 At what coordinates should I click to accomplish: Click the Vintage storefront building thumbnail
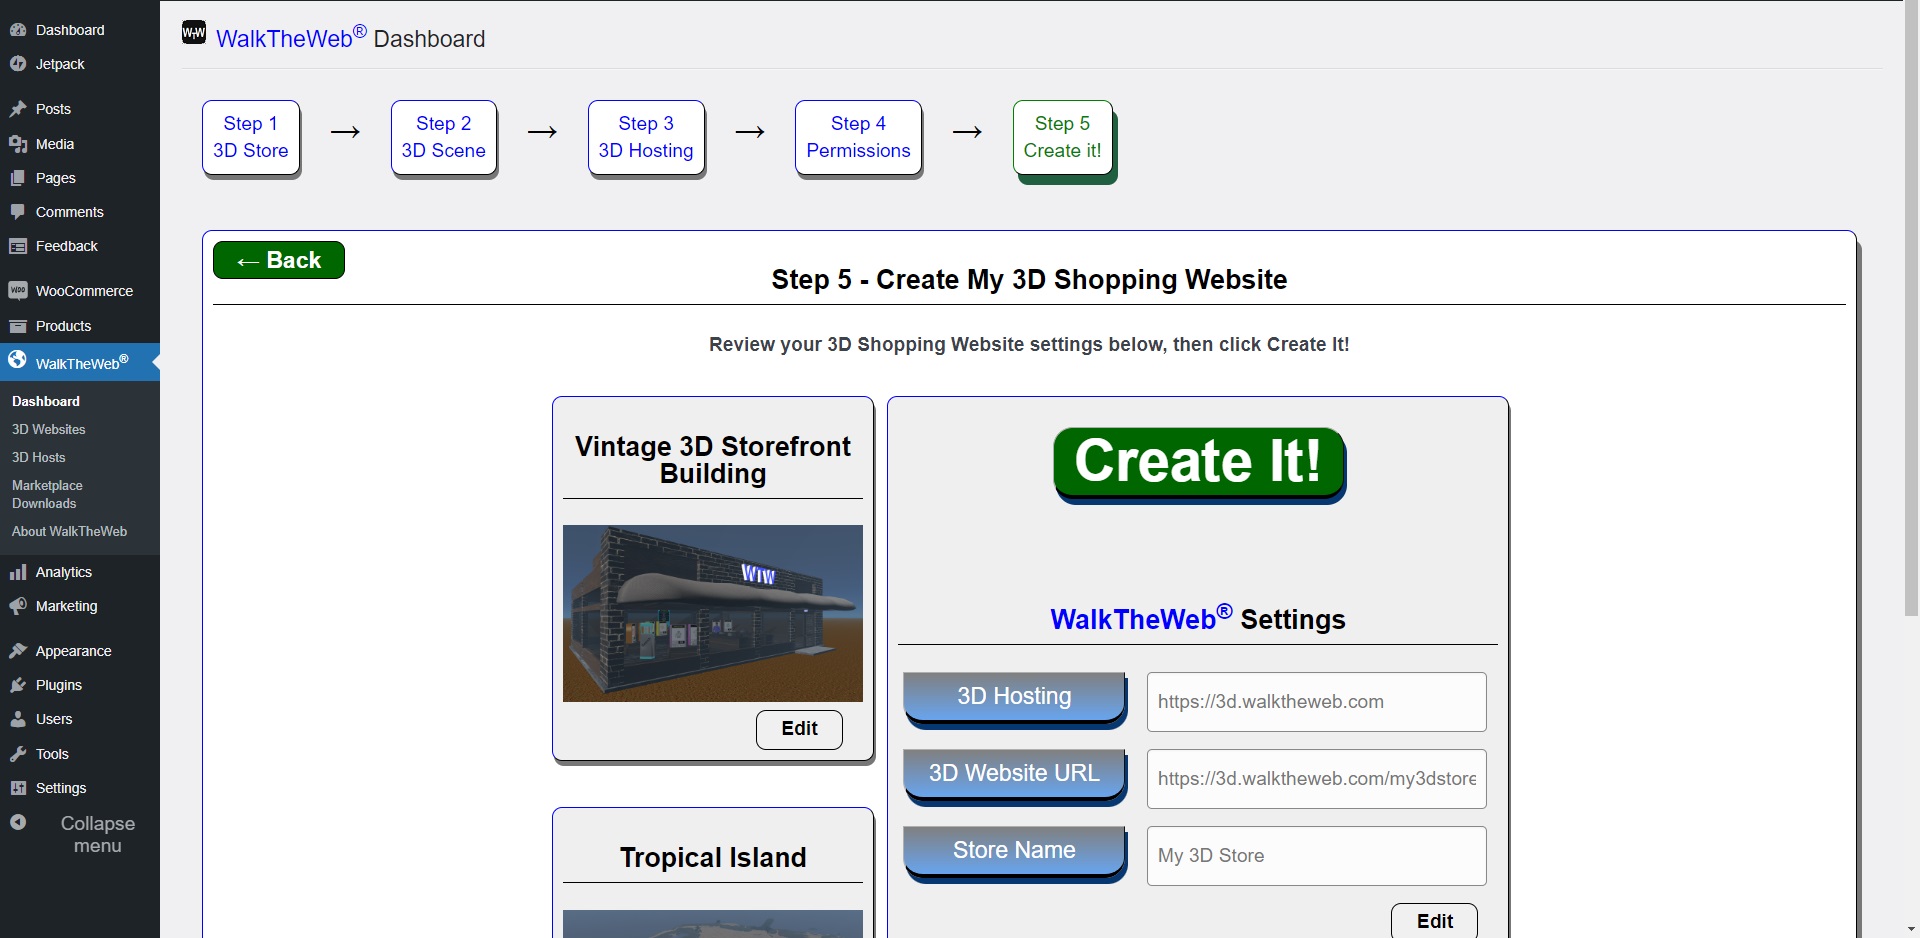click(713, 613)
